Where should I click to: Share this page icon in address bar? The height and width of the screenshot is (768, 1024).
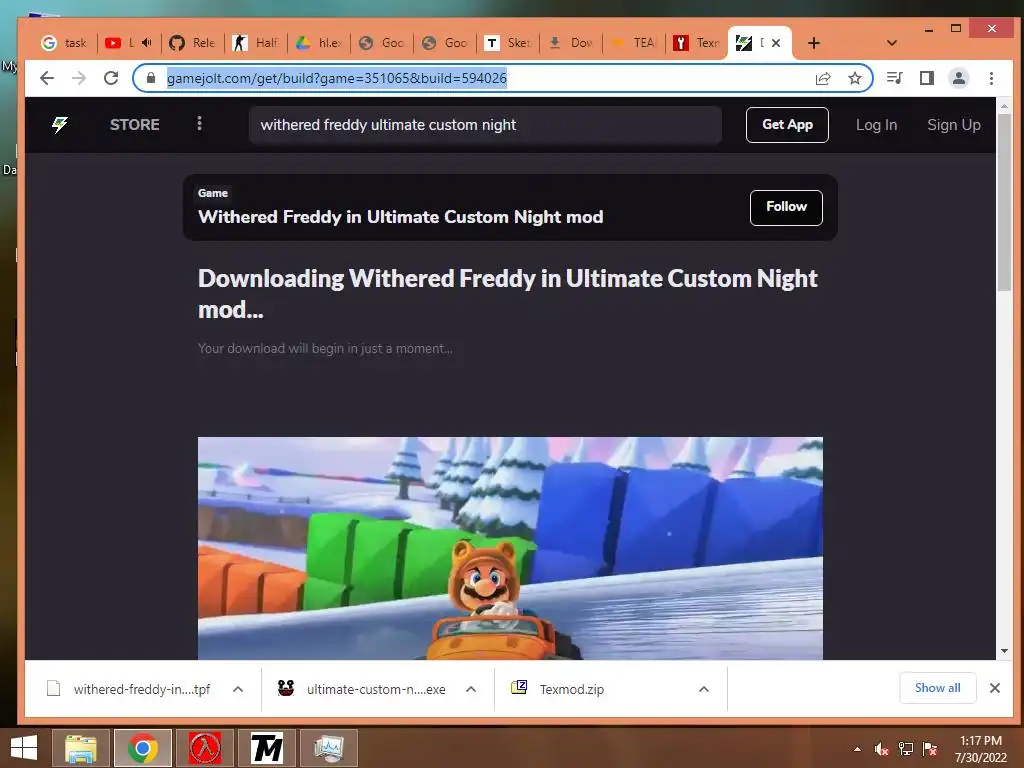point(823,78)
